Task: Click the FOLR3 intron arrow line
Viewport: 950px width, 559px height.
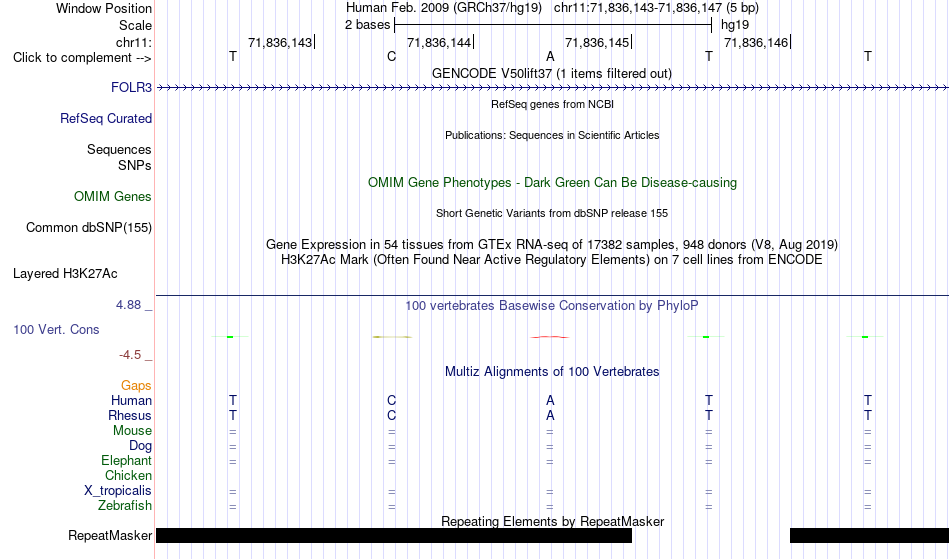Action: (552, 88)
